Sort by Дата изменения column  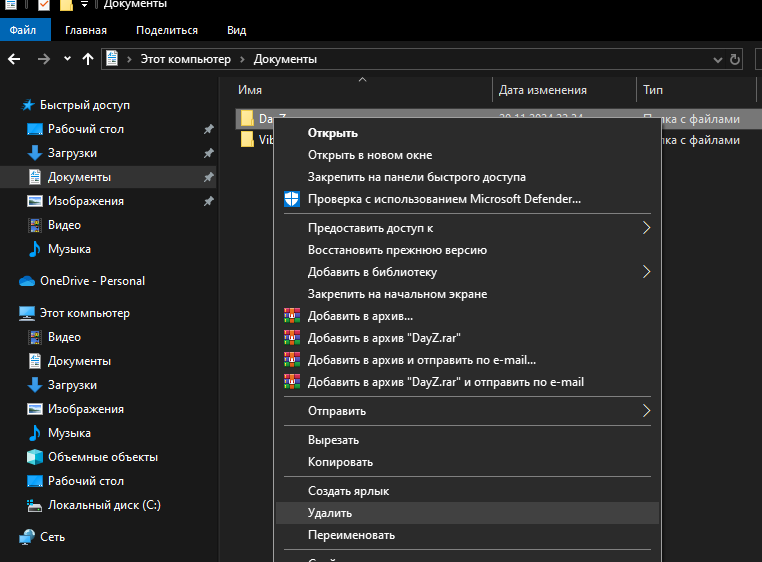542,90
